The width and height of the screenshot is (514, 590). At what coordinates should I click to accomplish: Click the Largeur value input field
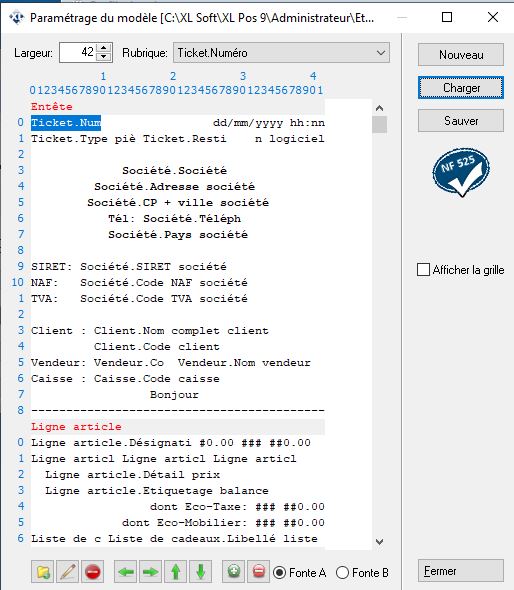coord(78,52)
